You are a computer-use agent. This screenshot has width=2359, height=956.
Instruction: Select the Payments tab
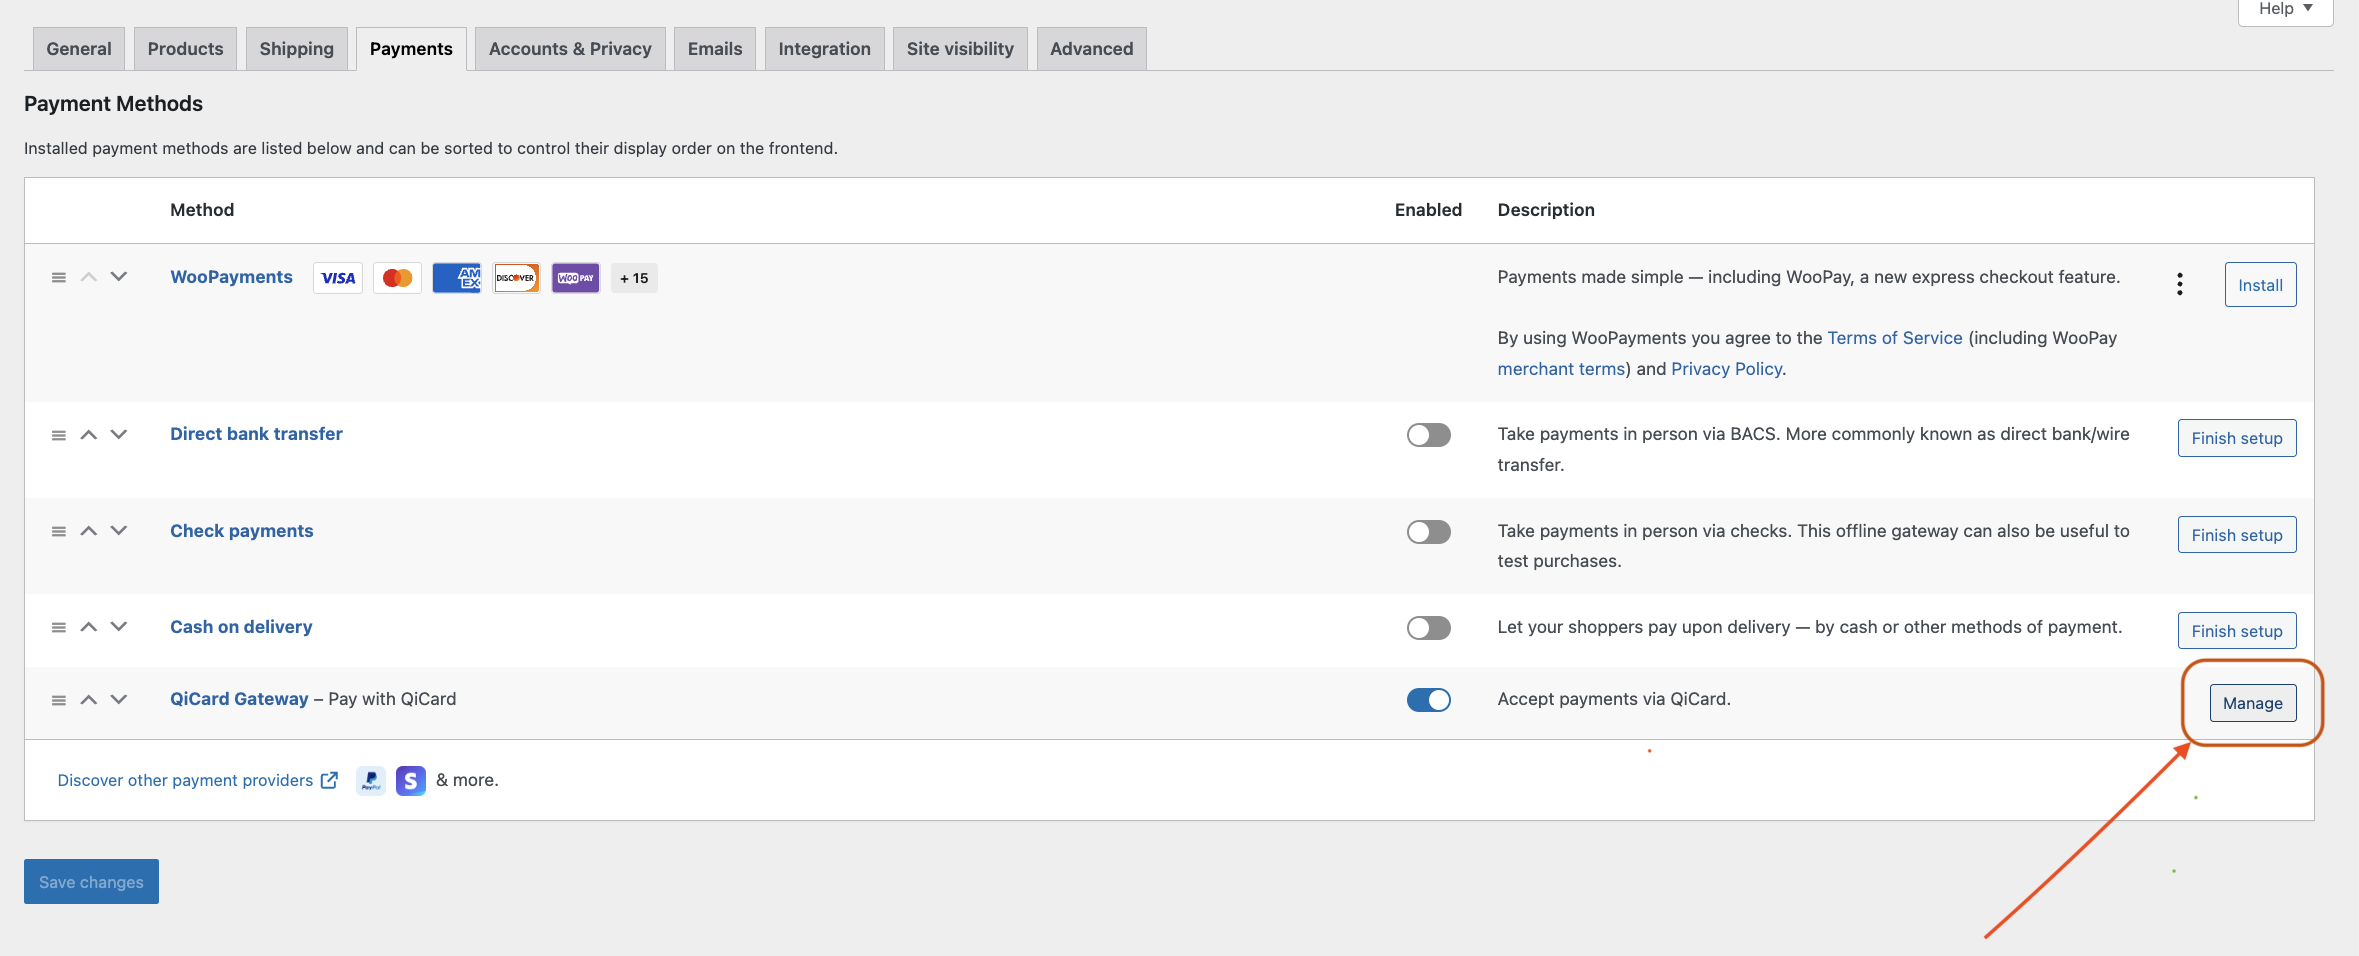click(411, 49)
